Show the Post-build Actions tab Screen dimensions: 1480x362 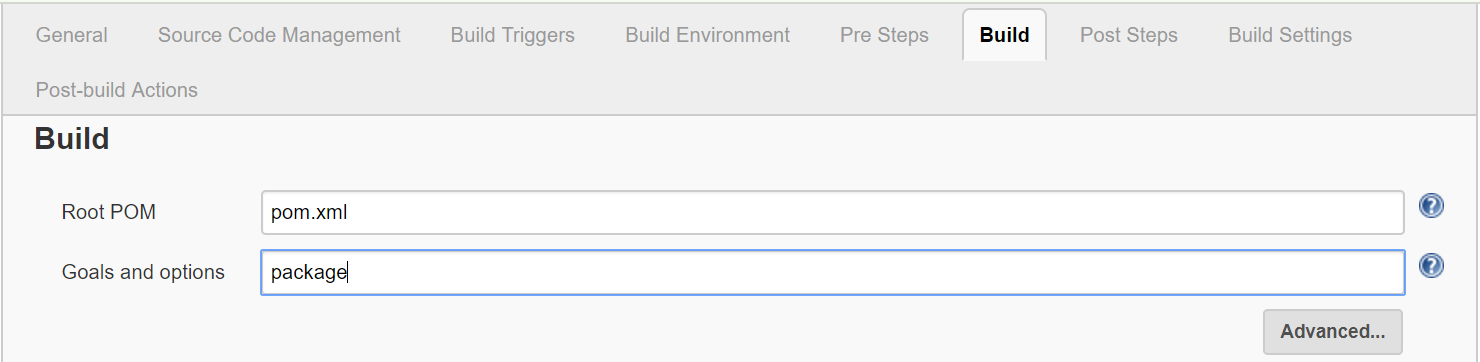[x=117, y=90]
